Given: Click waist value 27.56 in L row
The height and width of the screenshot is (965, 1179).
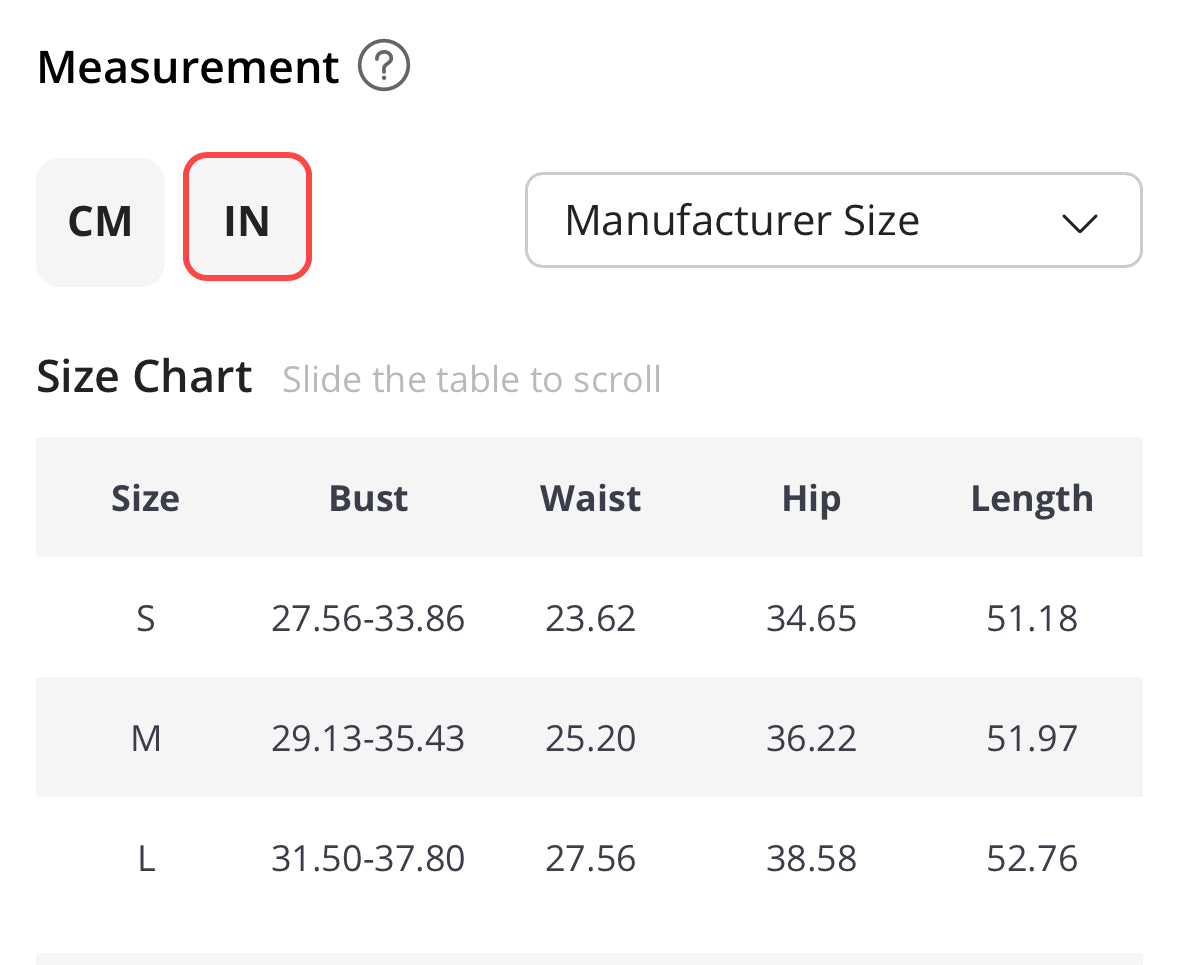Looking at the screenshot, I should click(590, 858).
